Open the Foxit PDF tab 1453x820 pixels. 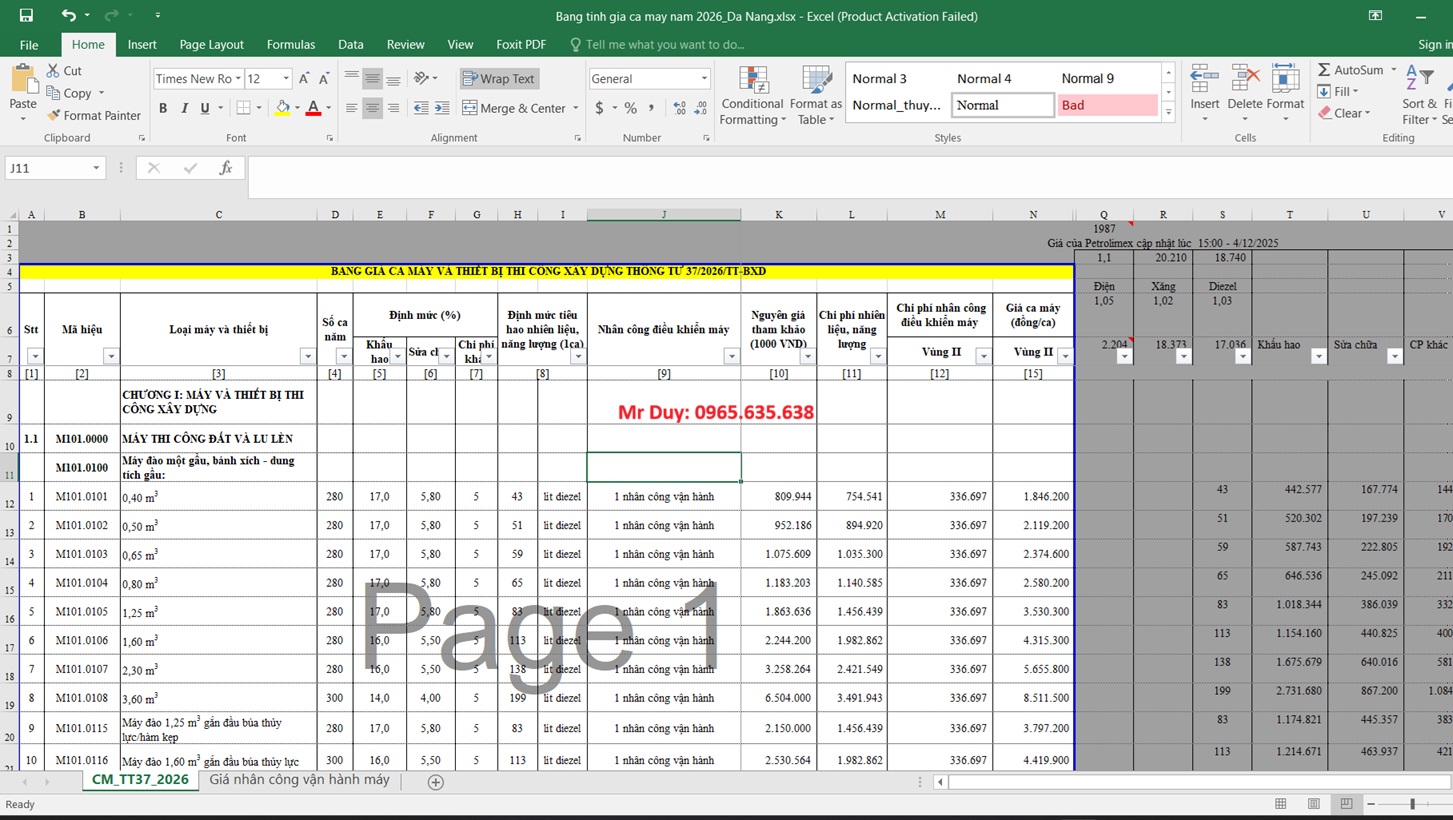pyautogui.click(x=521, y=44)
